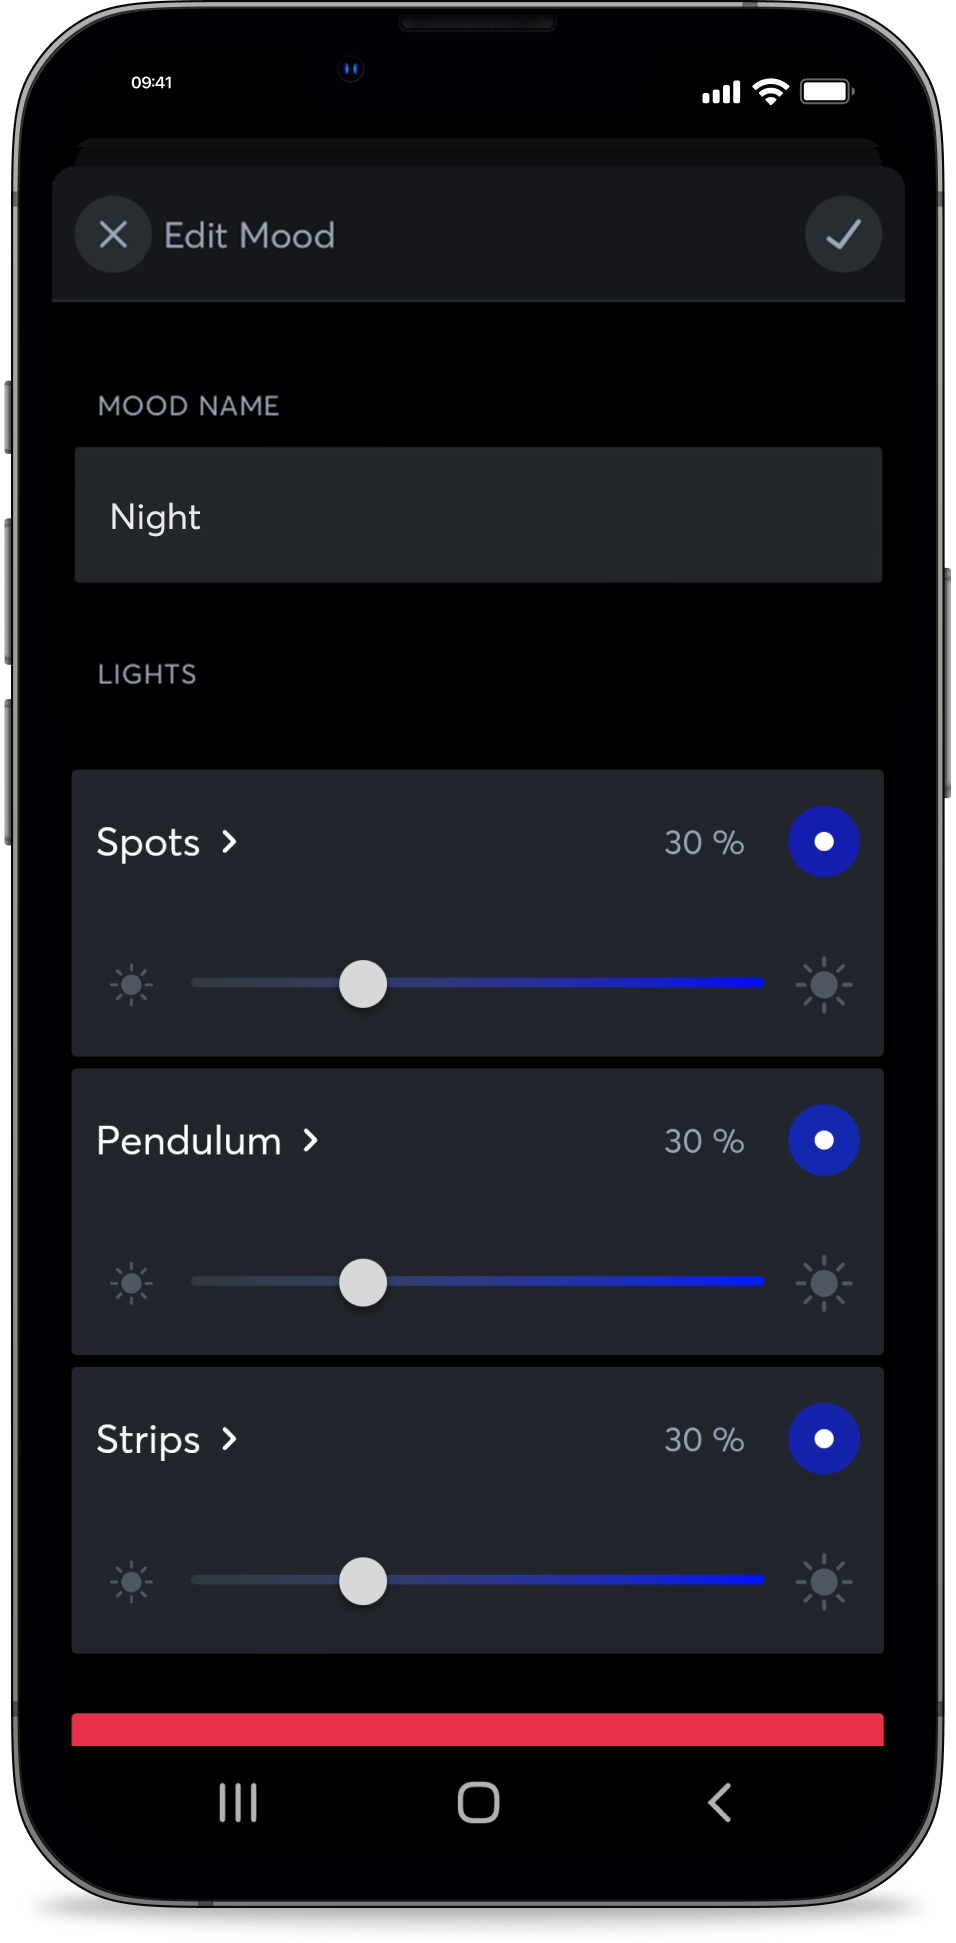Tap the bright sun icon for Spots
This screenshot has width=956, height=1943.
click(824, 985)
